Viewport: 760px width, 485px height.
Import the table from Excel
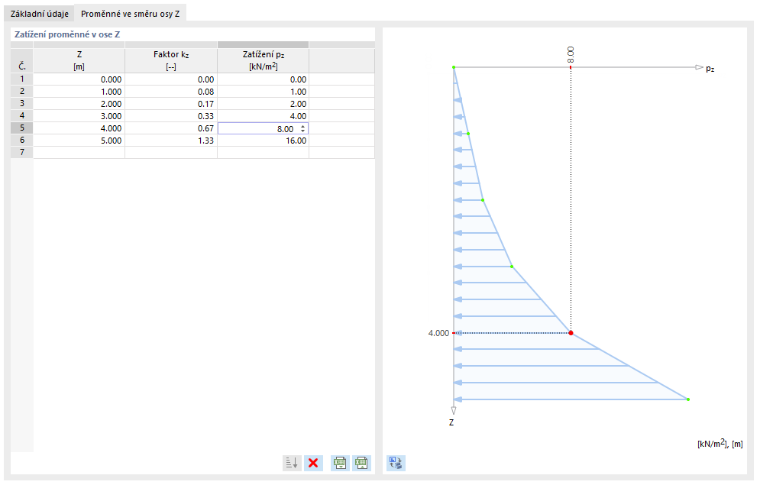point(340,463)
